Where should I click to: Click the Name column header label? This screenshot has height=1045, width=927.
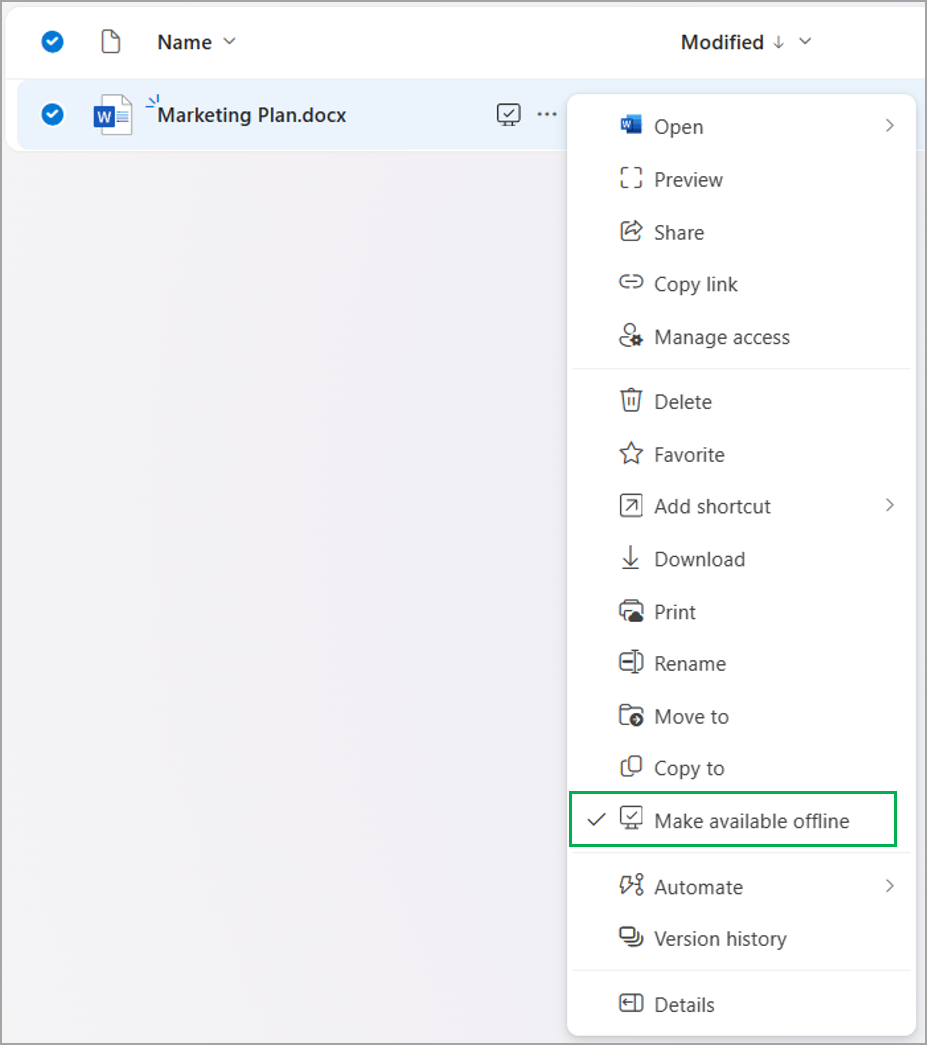(x=185, y=42)
